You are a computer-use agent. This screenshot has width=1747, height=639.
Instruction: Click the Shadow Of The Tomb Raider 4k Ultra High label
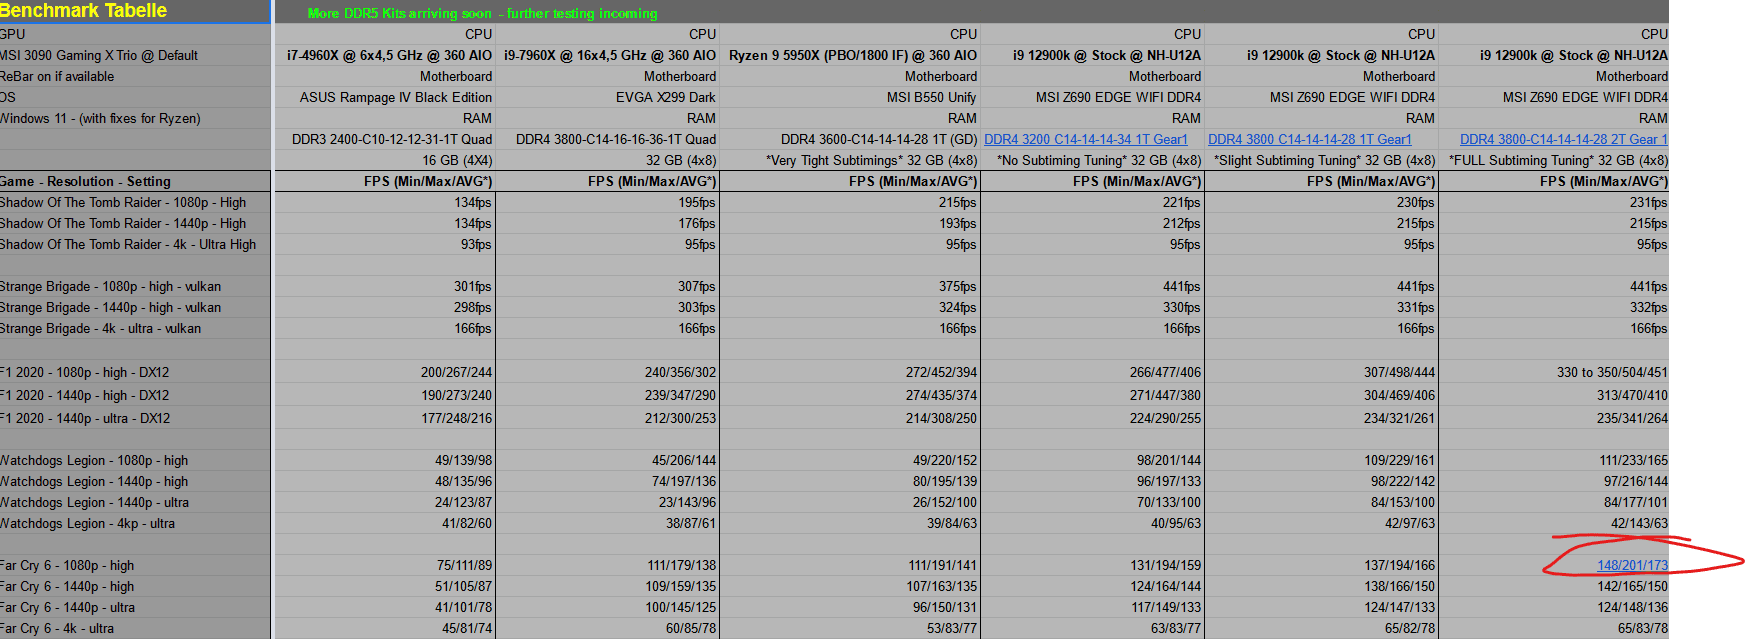tap(128, 245)
